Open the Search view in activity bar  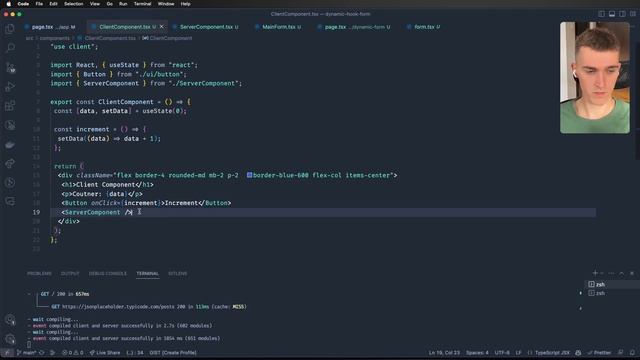[x=10, y=47]
